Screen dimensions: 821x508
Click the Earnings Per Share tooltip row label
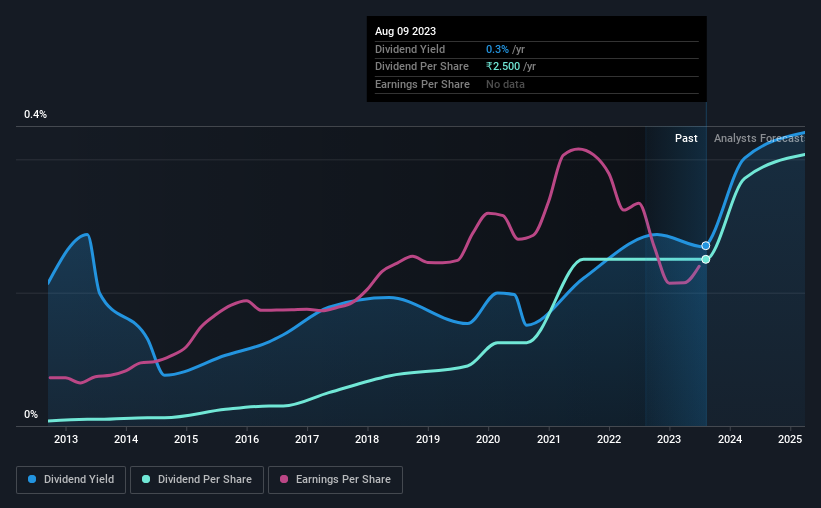[422, 84]
